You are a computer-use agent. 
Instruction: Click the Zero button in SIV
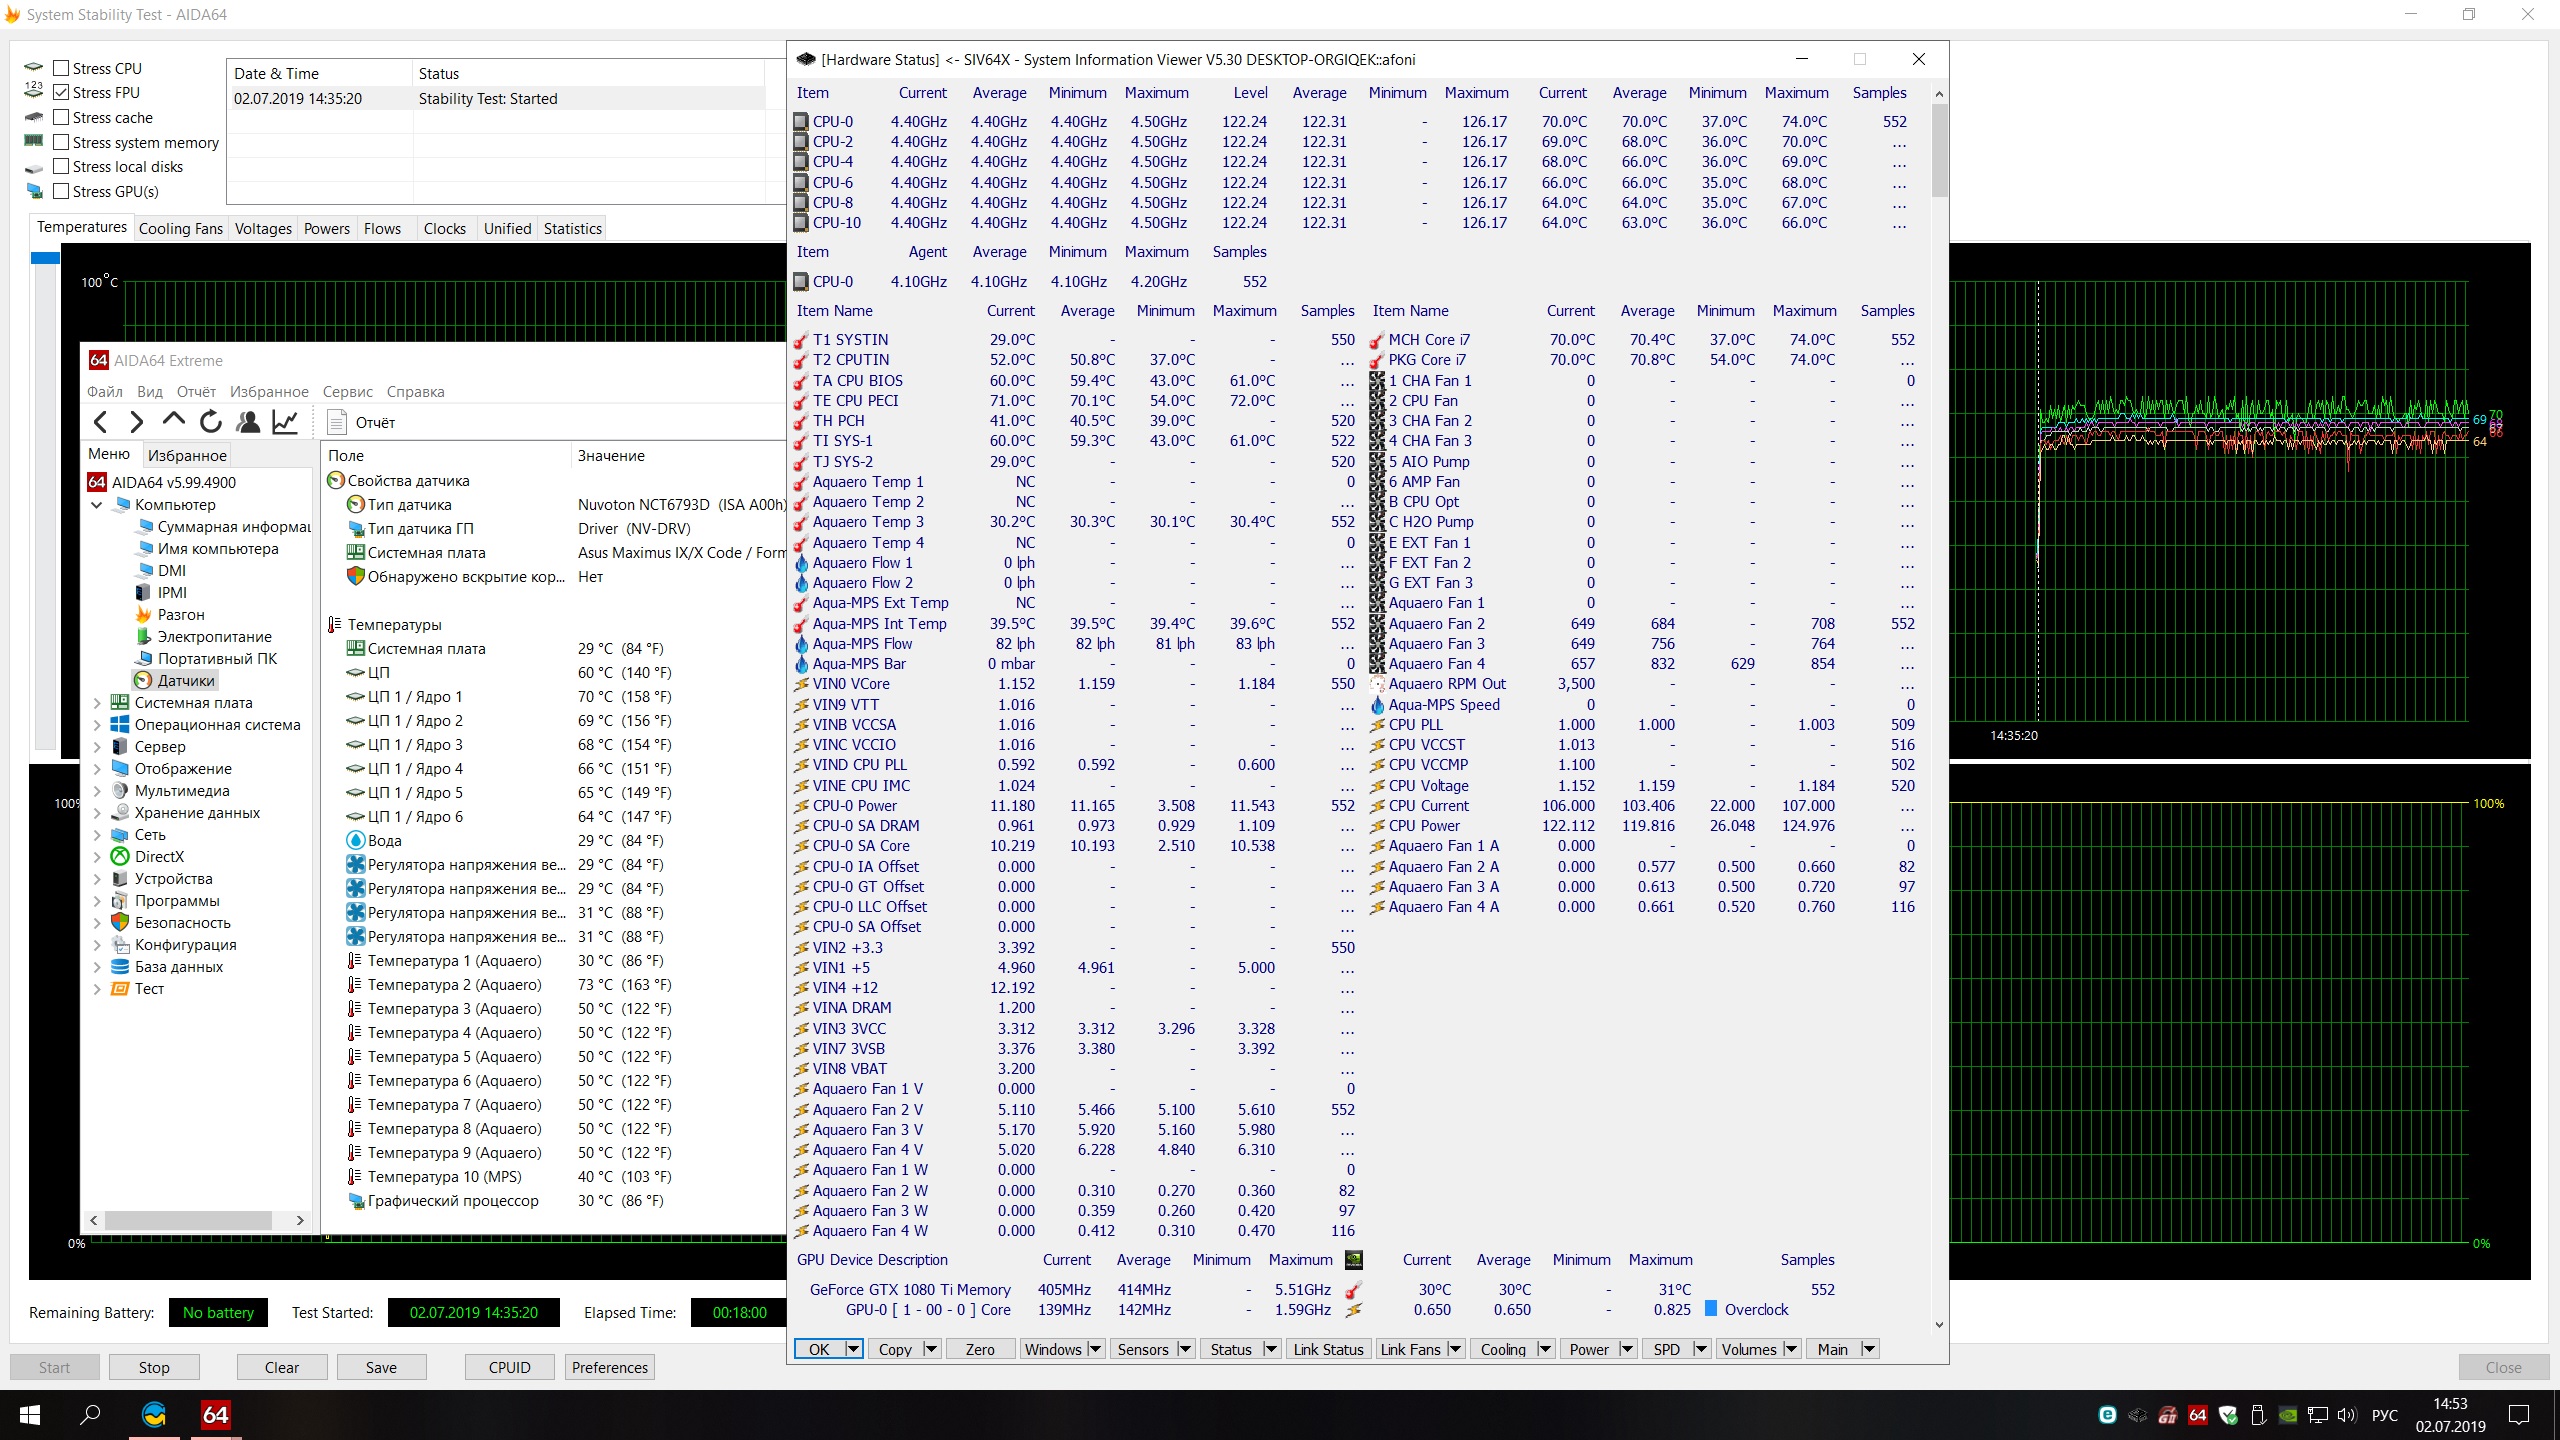click(979, 1349)
